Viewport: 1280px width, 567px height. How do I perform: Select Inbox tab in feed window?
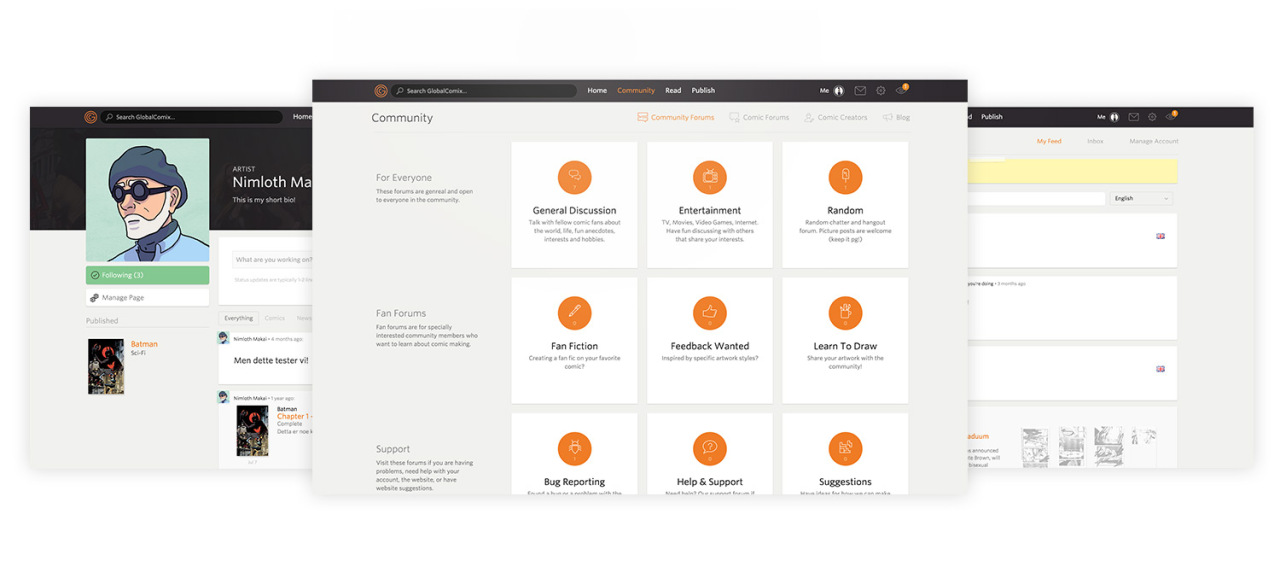[x=1095, y=141]
